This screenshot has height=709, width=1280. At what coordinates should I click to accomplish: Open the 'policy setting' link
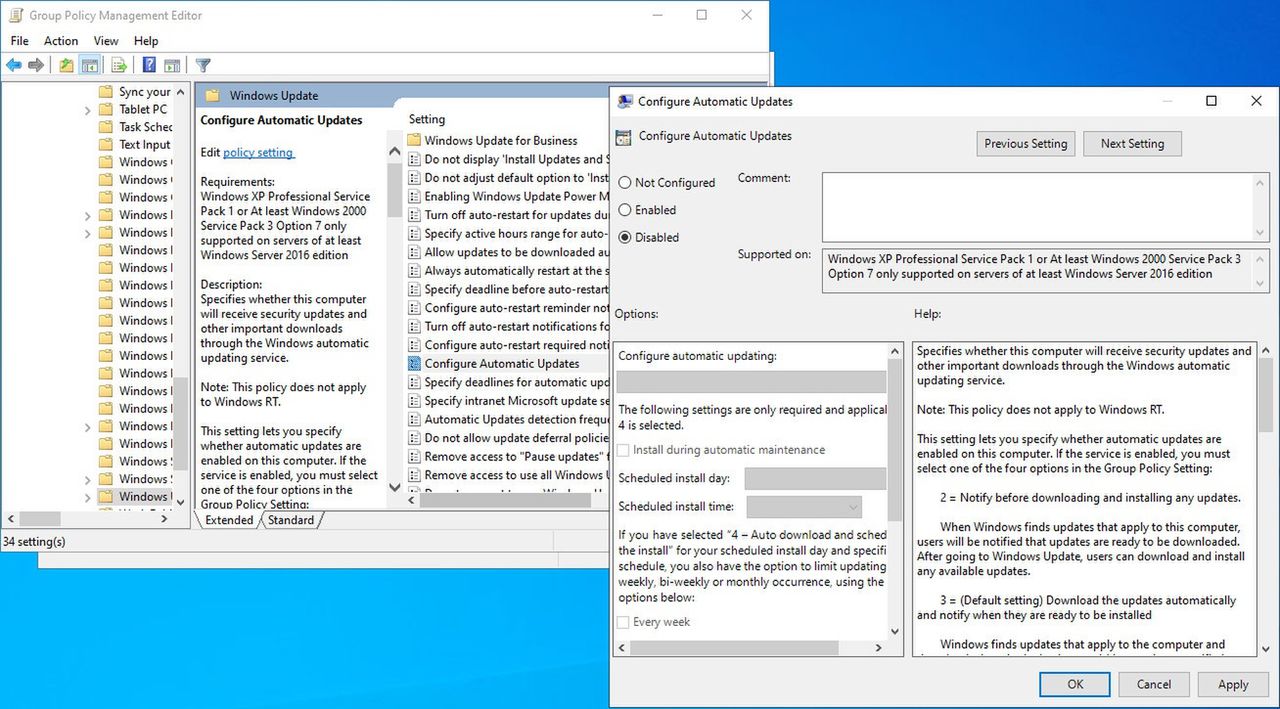[x=258, y=153]
